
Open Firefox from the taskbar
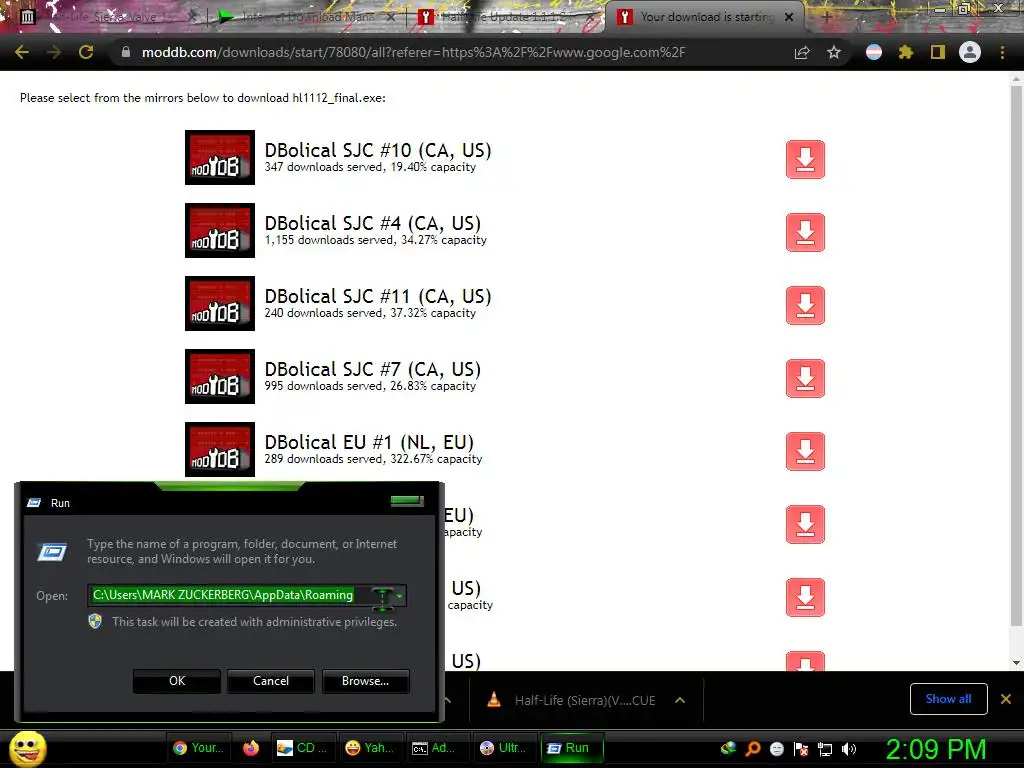tap(251, 748)
